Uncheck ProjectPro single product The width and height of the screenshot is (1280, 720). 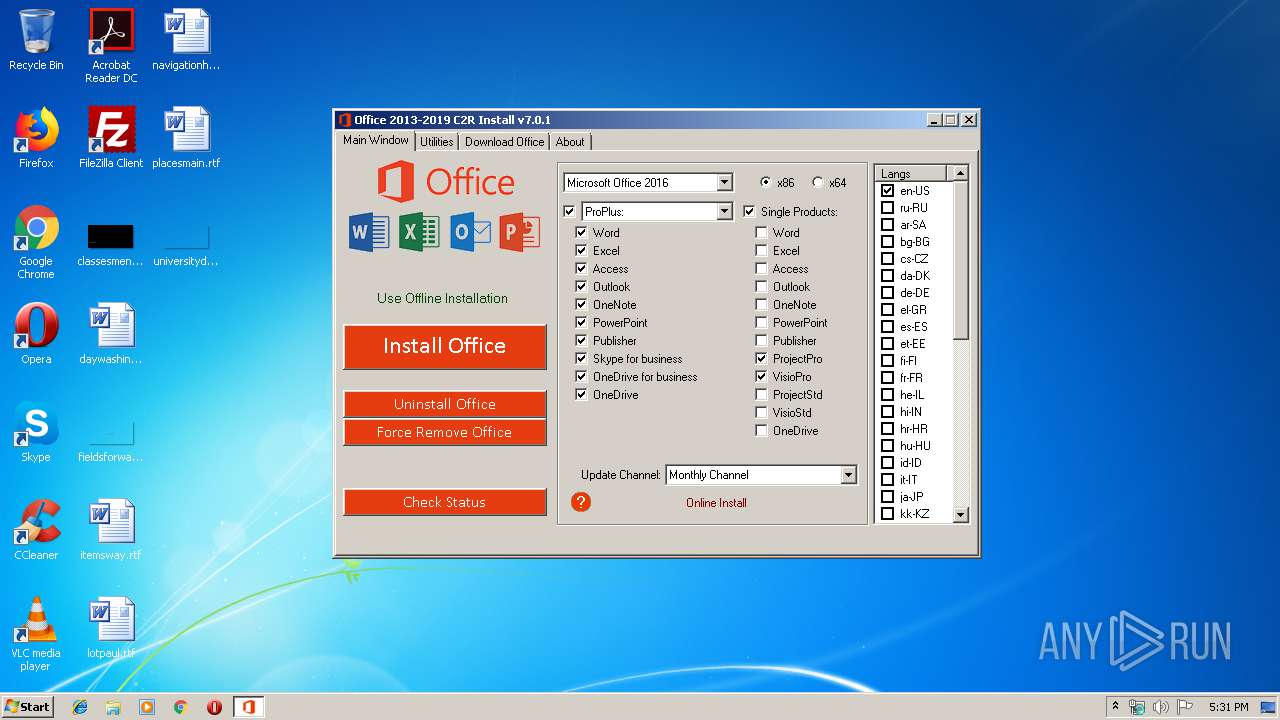pyautogui.click(x=761, y=358)
